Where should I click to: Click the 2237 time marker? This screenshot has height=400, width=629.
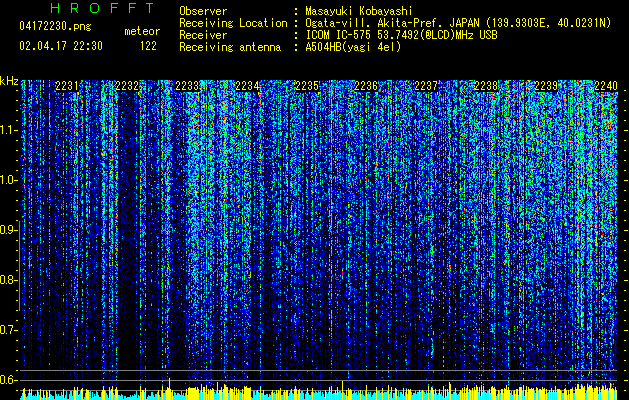426,86
